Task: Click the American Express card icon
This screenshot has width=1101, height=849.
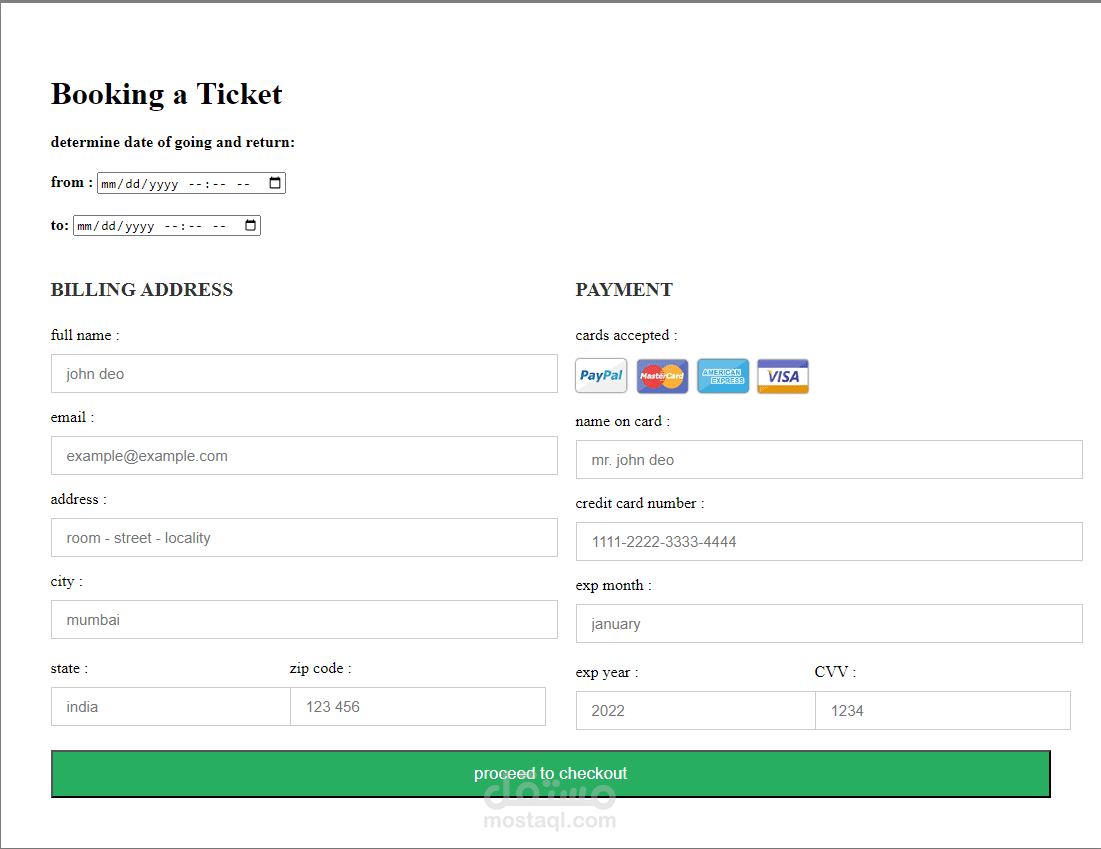Action: pos(722,375)
